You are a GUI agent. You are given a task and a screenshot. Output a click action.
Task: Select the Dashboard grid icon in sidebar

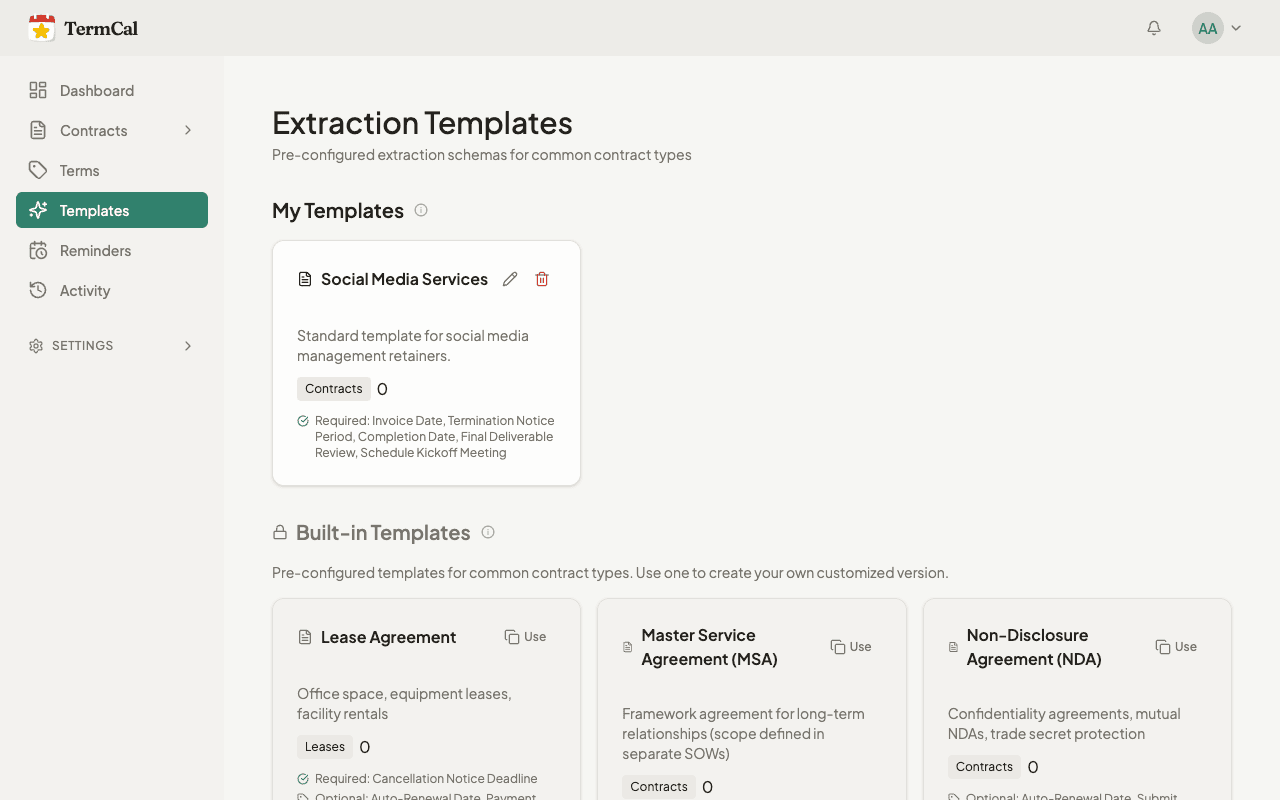38,90
